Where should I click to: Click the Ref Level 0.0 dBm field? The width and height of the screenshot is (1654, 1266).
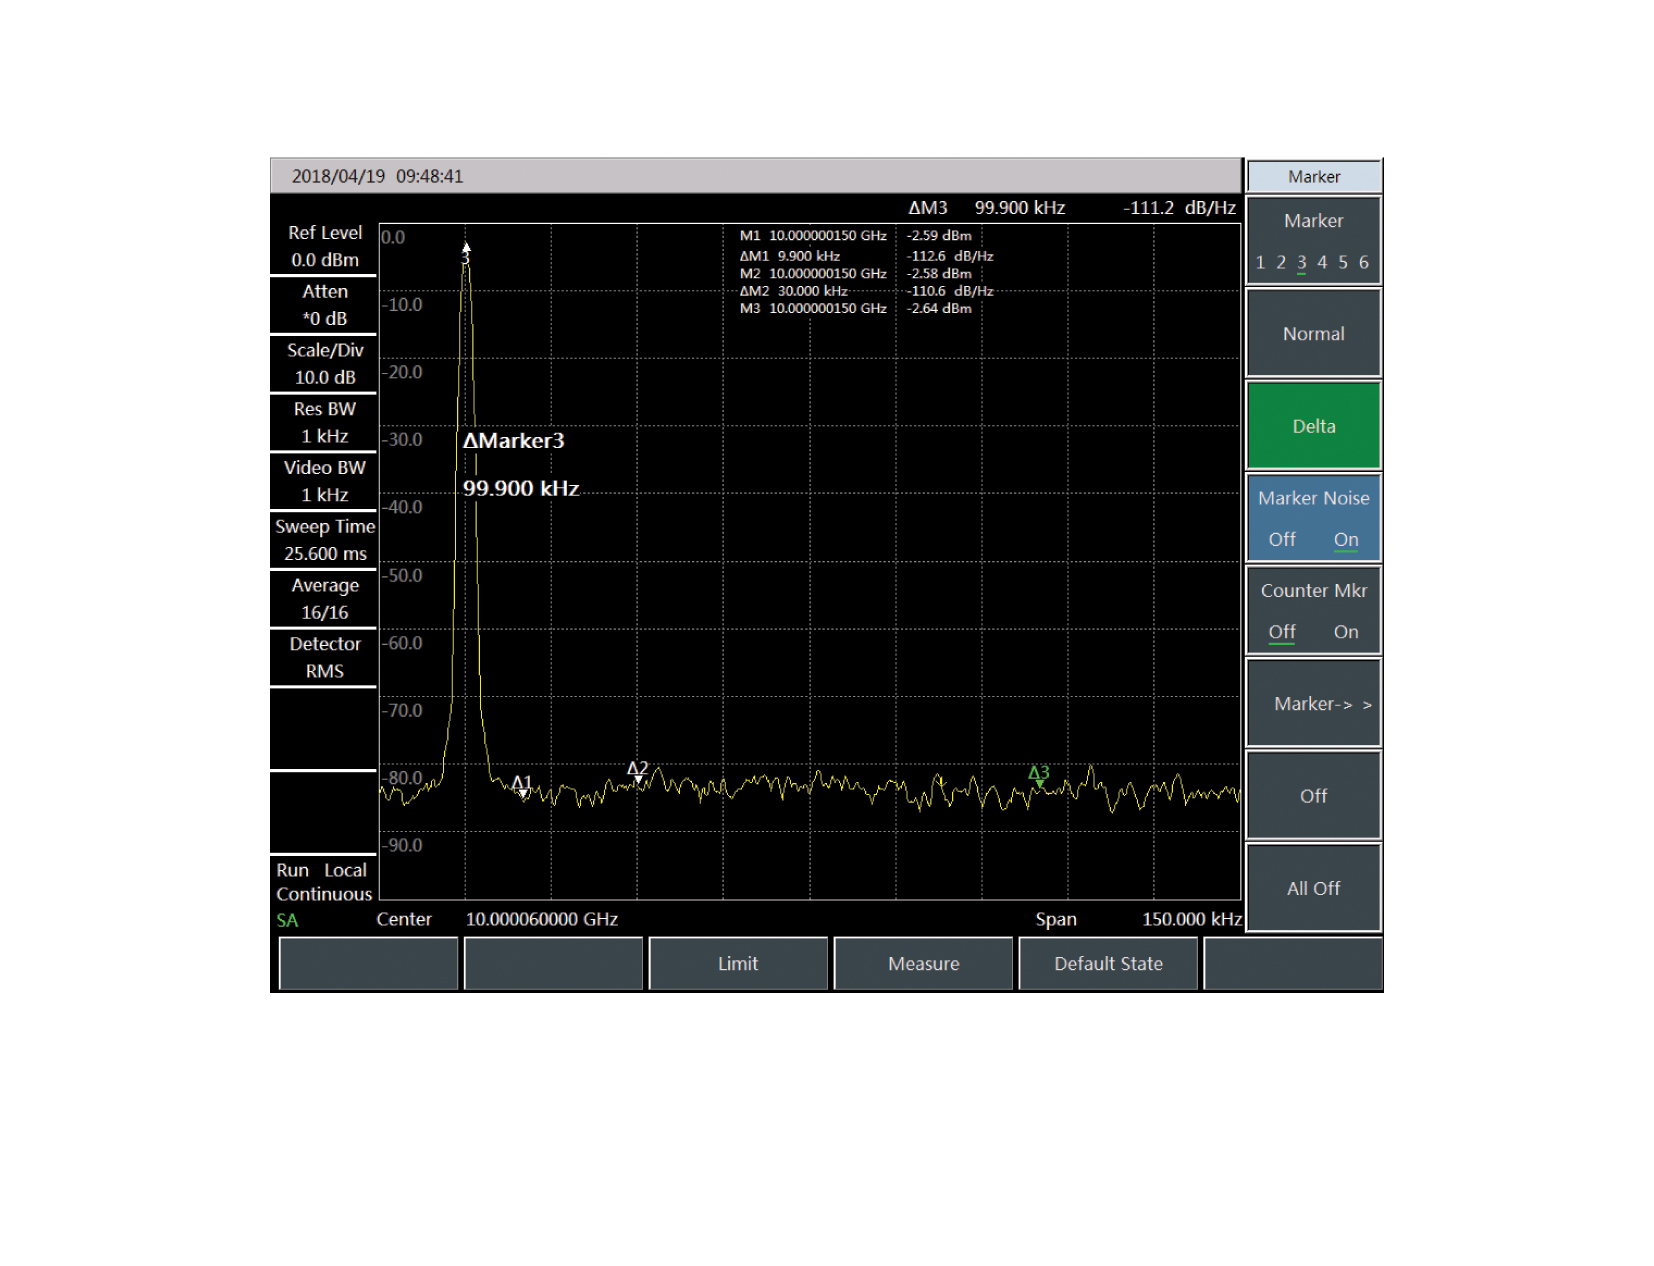click(325, 246)
